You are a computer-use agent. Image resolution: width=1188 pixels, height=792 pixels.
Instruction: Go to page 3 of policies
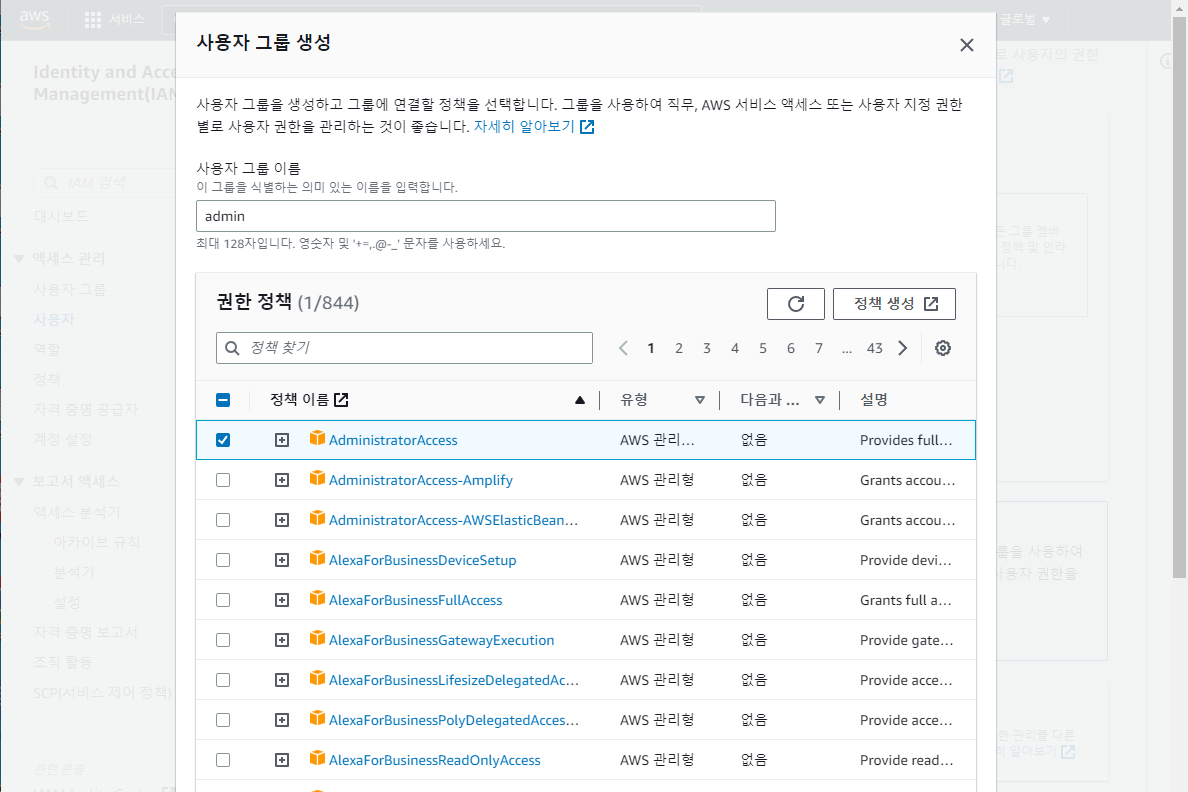pyautogui.click(x=707, y=348)
